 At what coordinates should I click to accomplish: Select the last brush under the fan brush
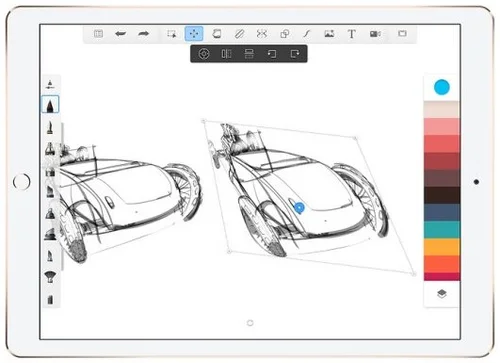tap(50, 299)
